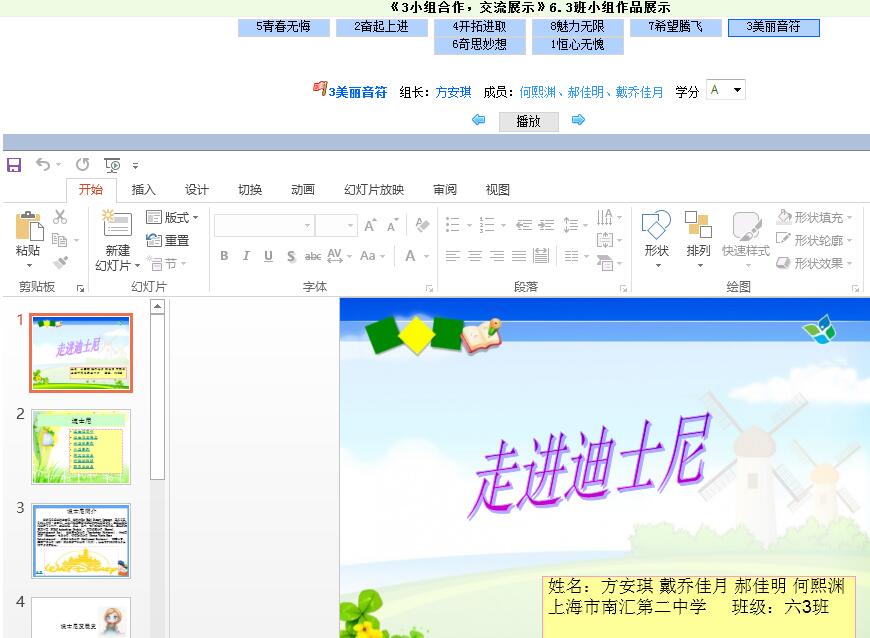This screenshot has height=638, width=870.
Task: Toggle Italic formatting
Action: click(246, 256)
